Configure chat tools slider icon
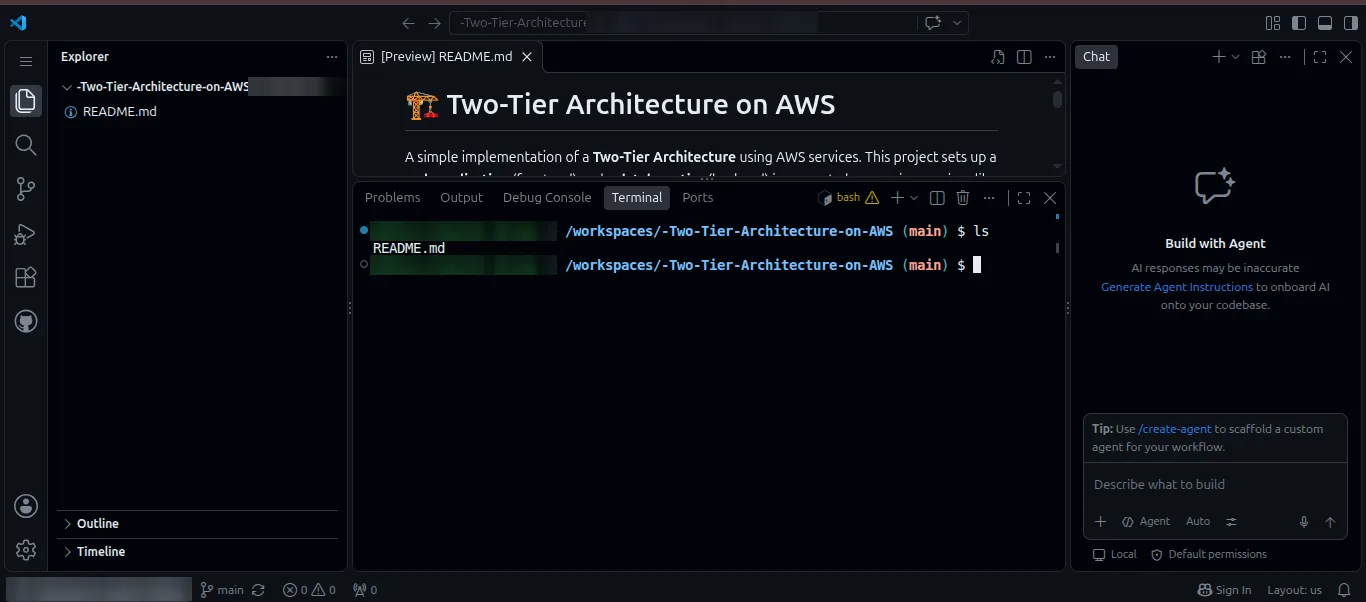 pos(1231,522)
